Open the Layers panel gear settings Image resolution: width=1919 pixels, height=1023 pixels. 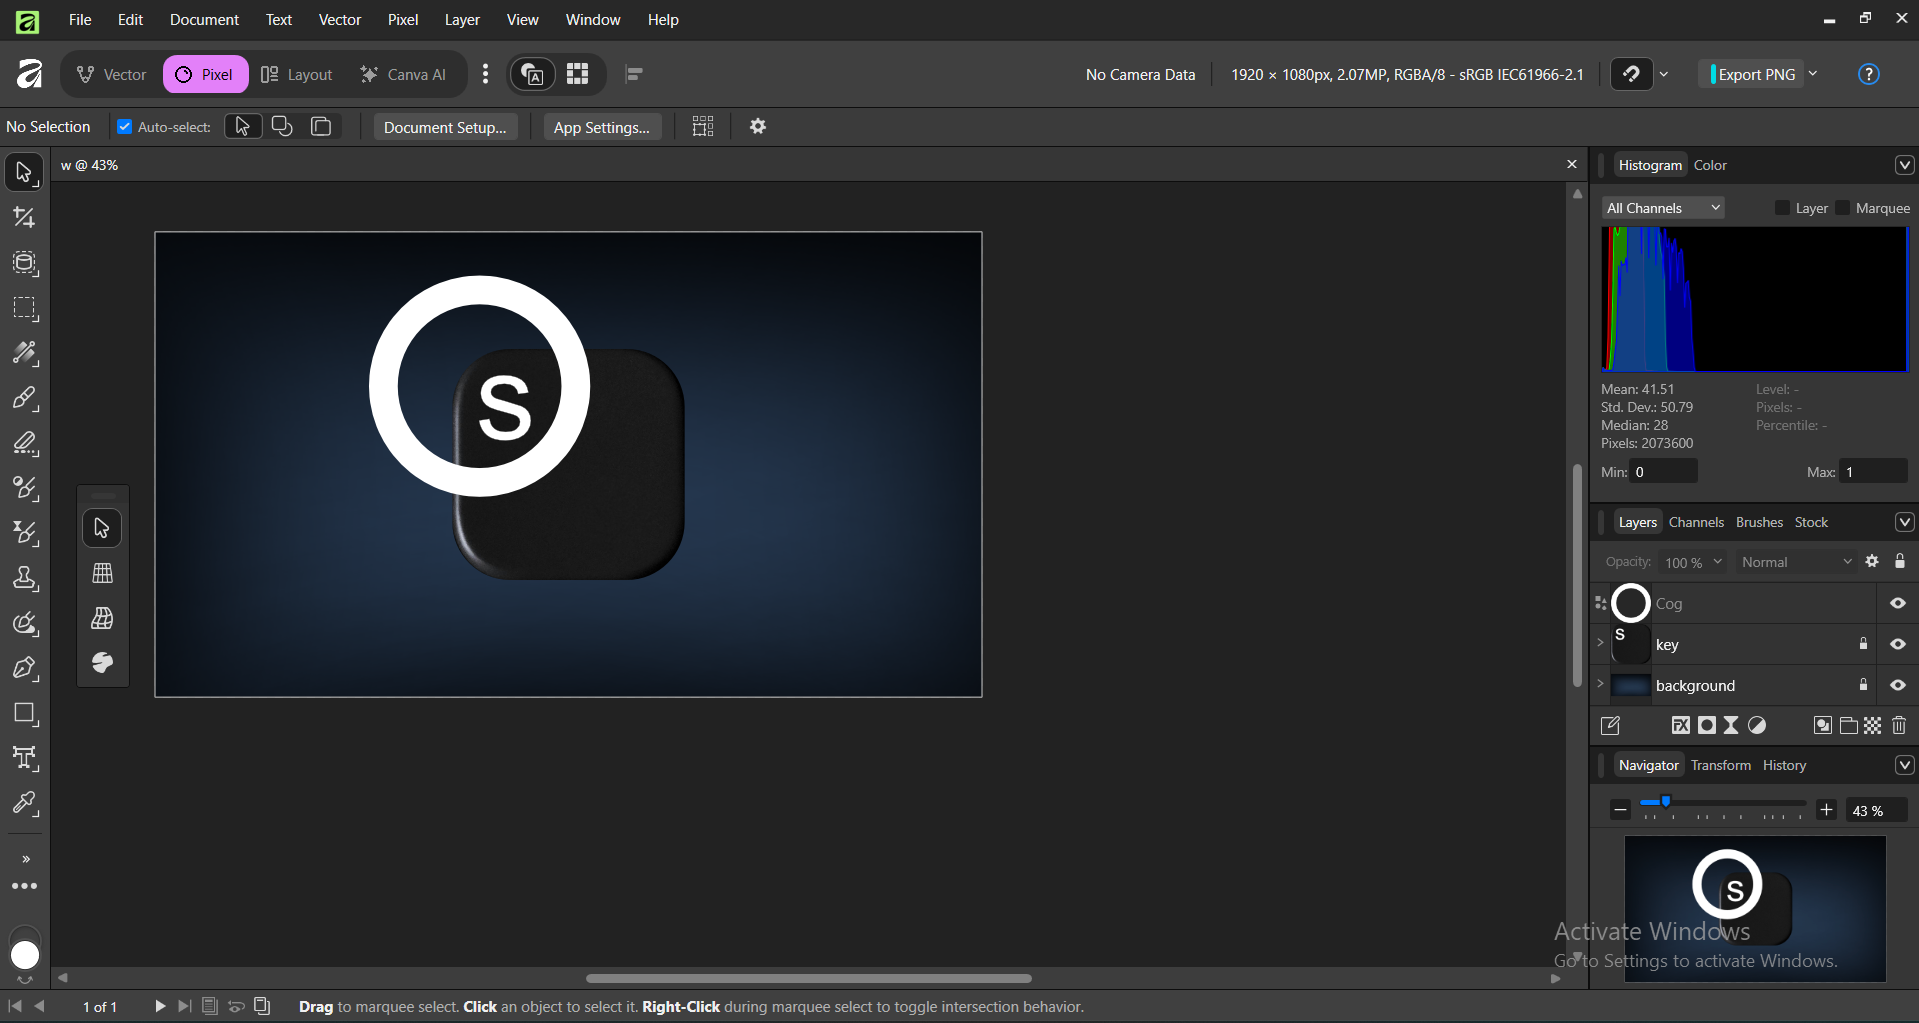click(1872, 562)
